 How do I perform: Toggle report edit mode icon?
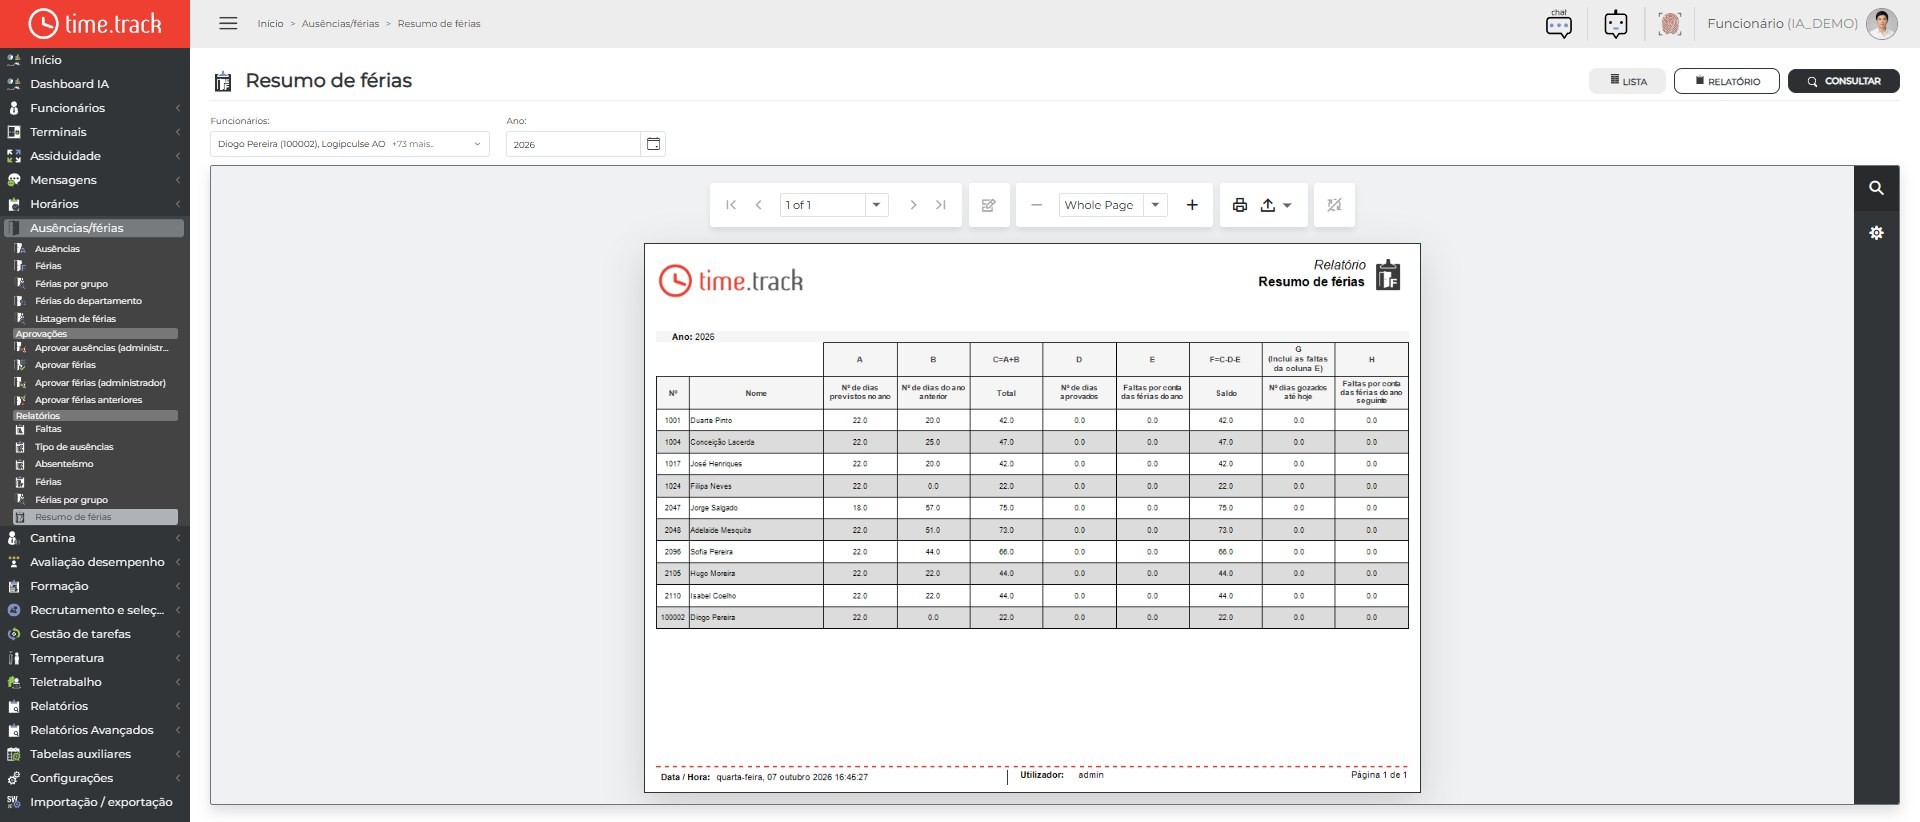tap(989, 205)
